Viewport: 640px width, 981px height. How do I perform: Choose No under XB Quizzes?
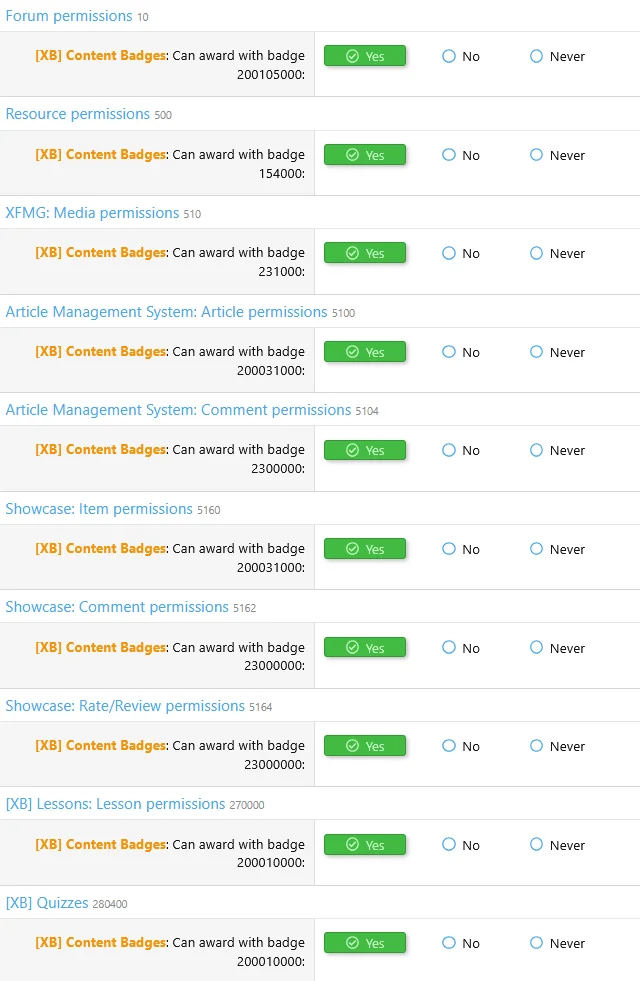(x=461, y=943)
